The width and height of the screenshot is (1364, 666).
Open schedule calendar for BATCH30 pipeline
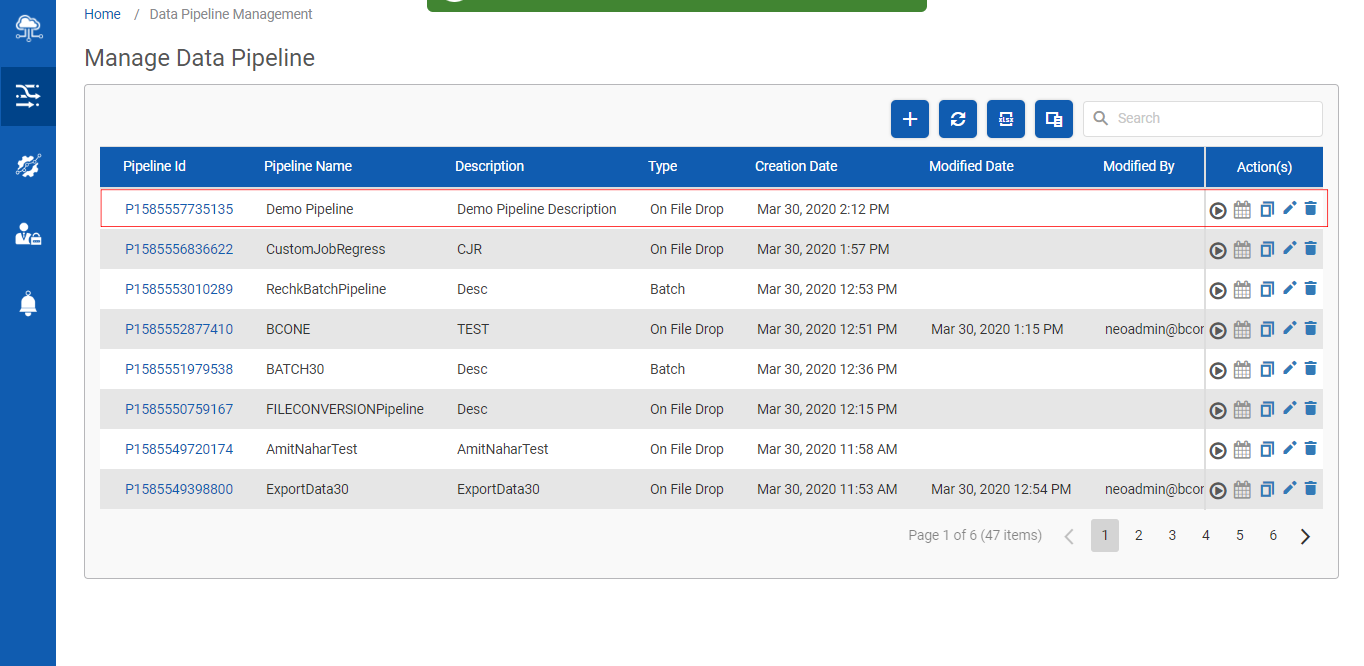1242,370
